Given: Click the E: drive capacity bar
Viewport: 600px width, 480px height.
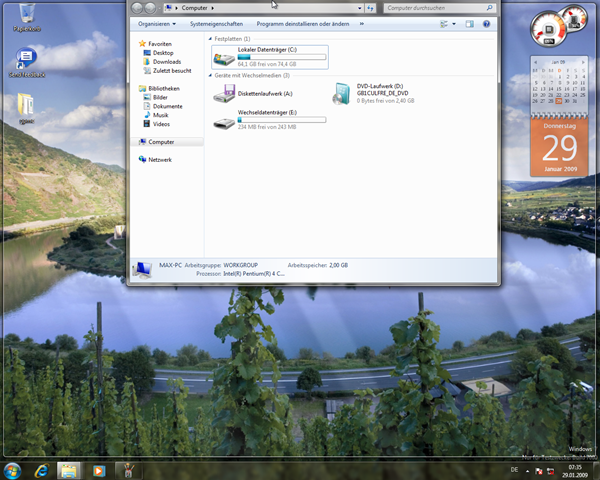Looking at the screenshot, I should tap(282, 120).
